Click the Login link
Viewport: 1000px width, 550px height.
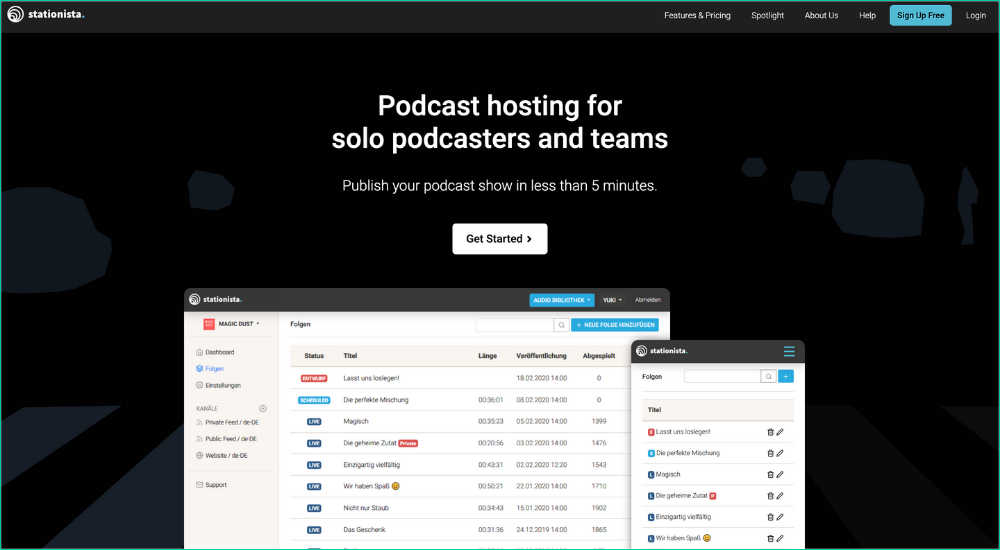coord(975,15)
